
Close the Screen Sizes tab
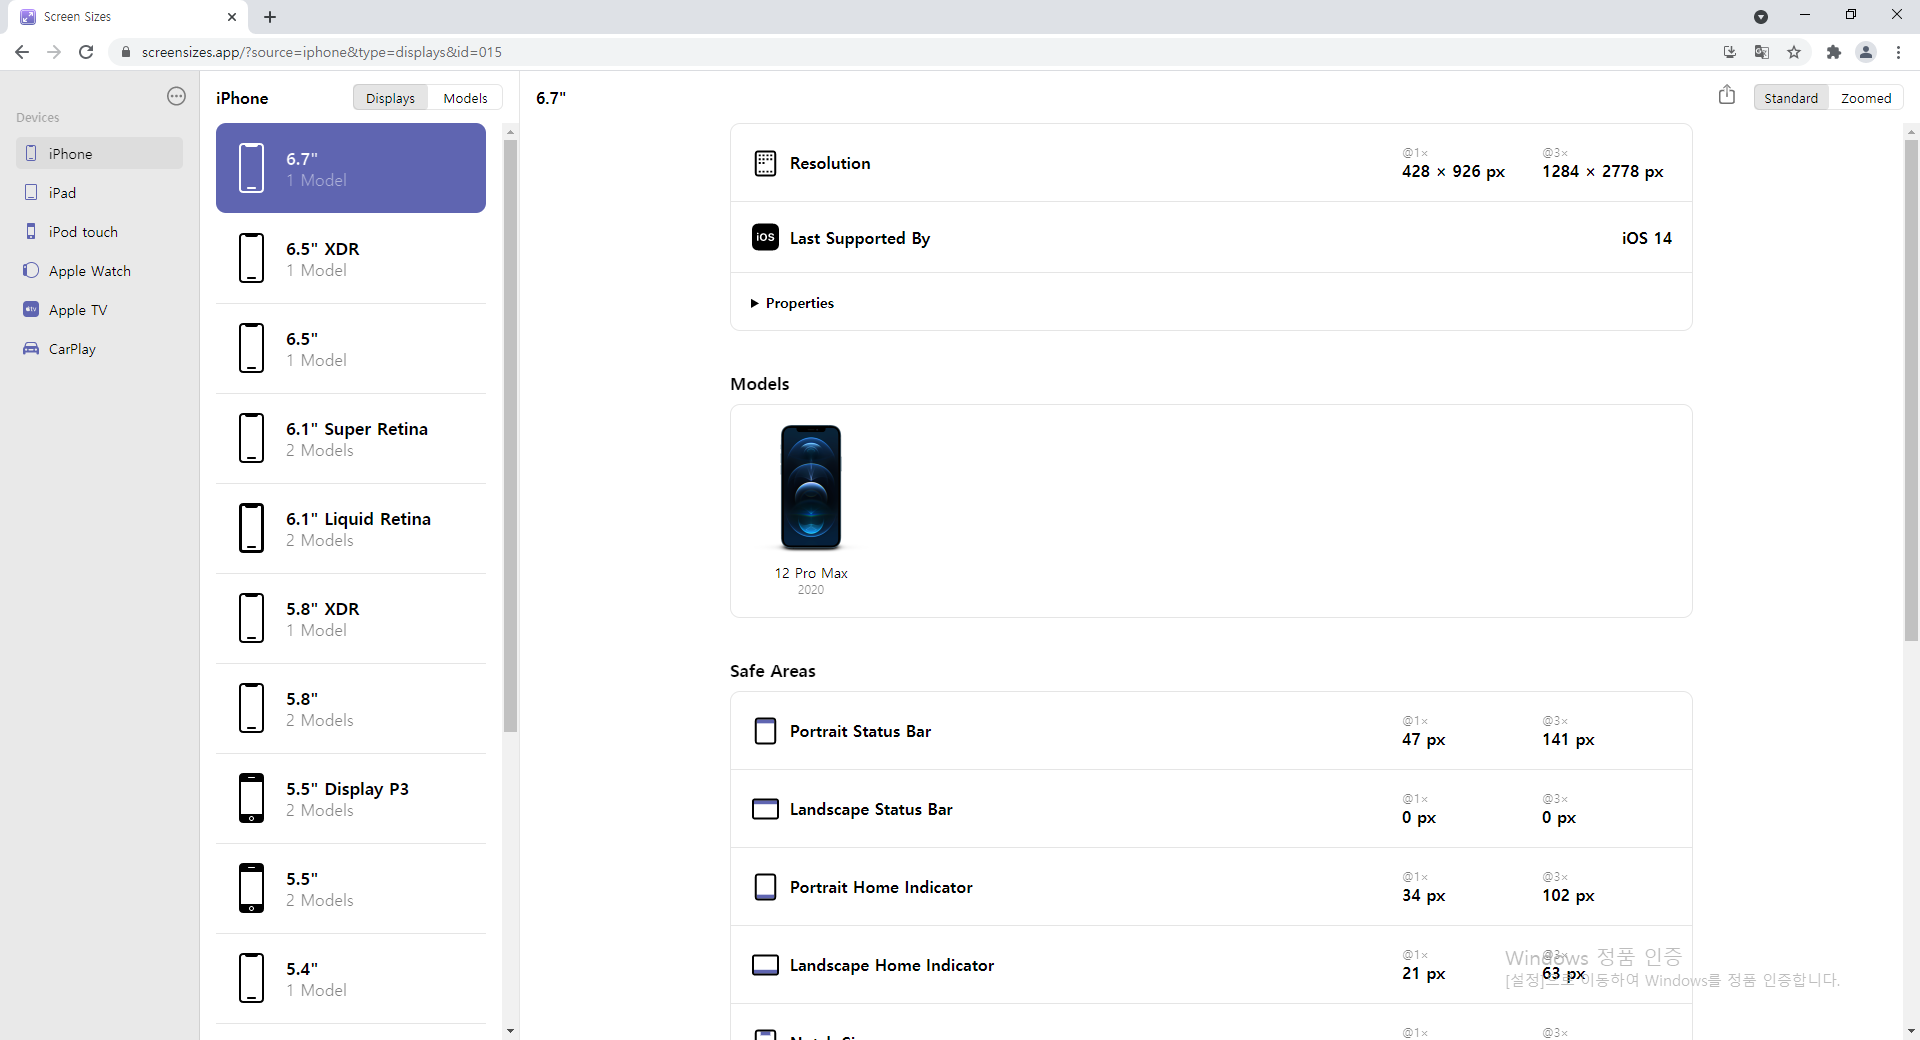click(232, 17)
